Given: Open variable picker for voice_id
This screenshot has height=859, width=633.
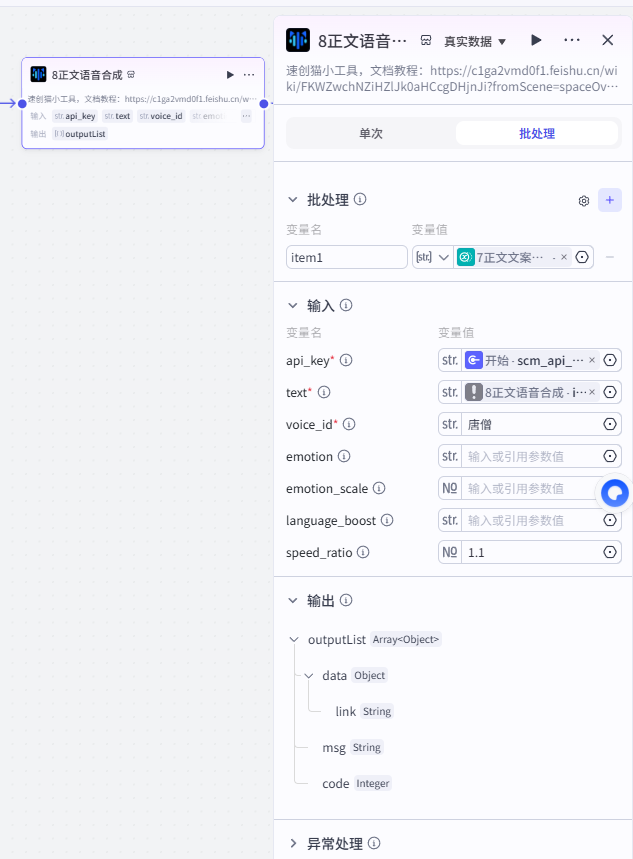Looking at the screenshot, I should (x=610, y=424).
